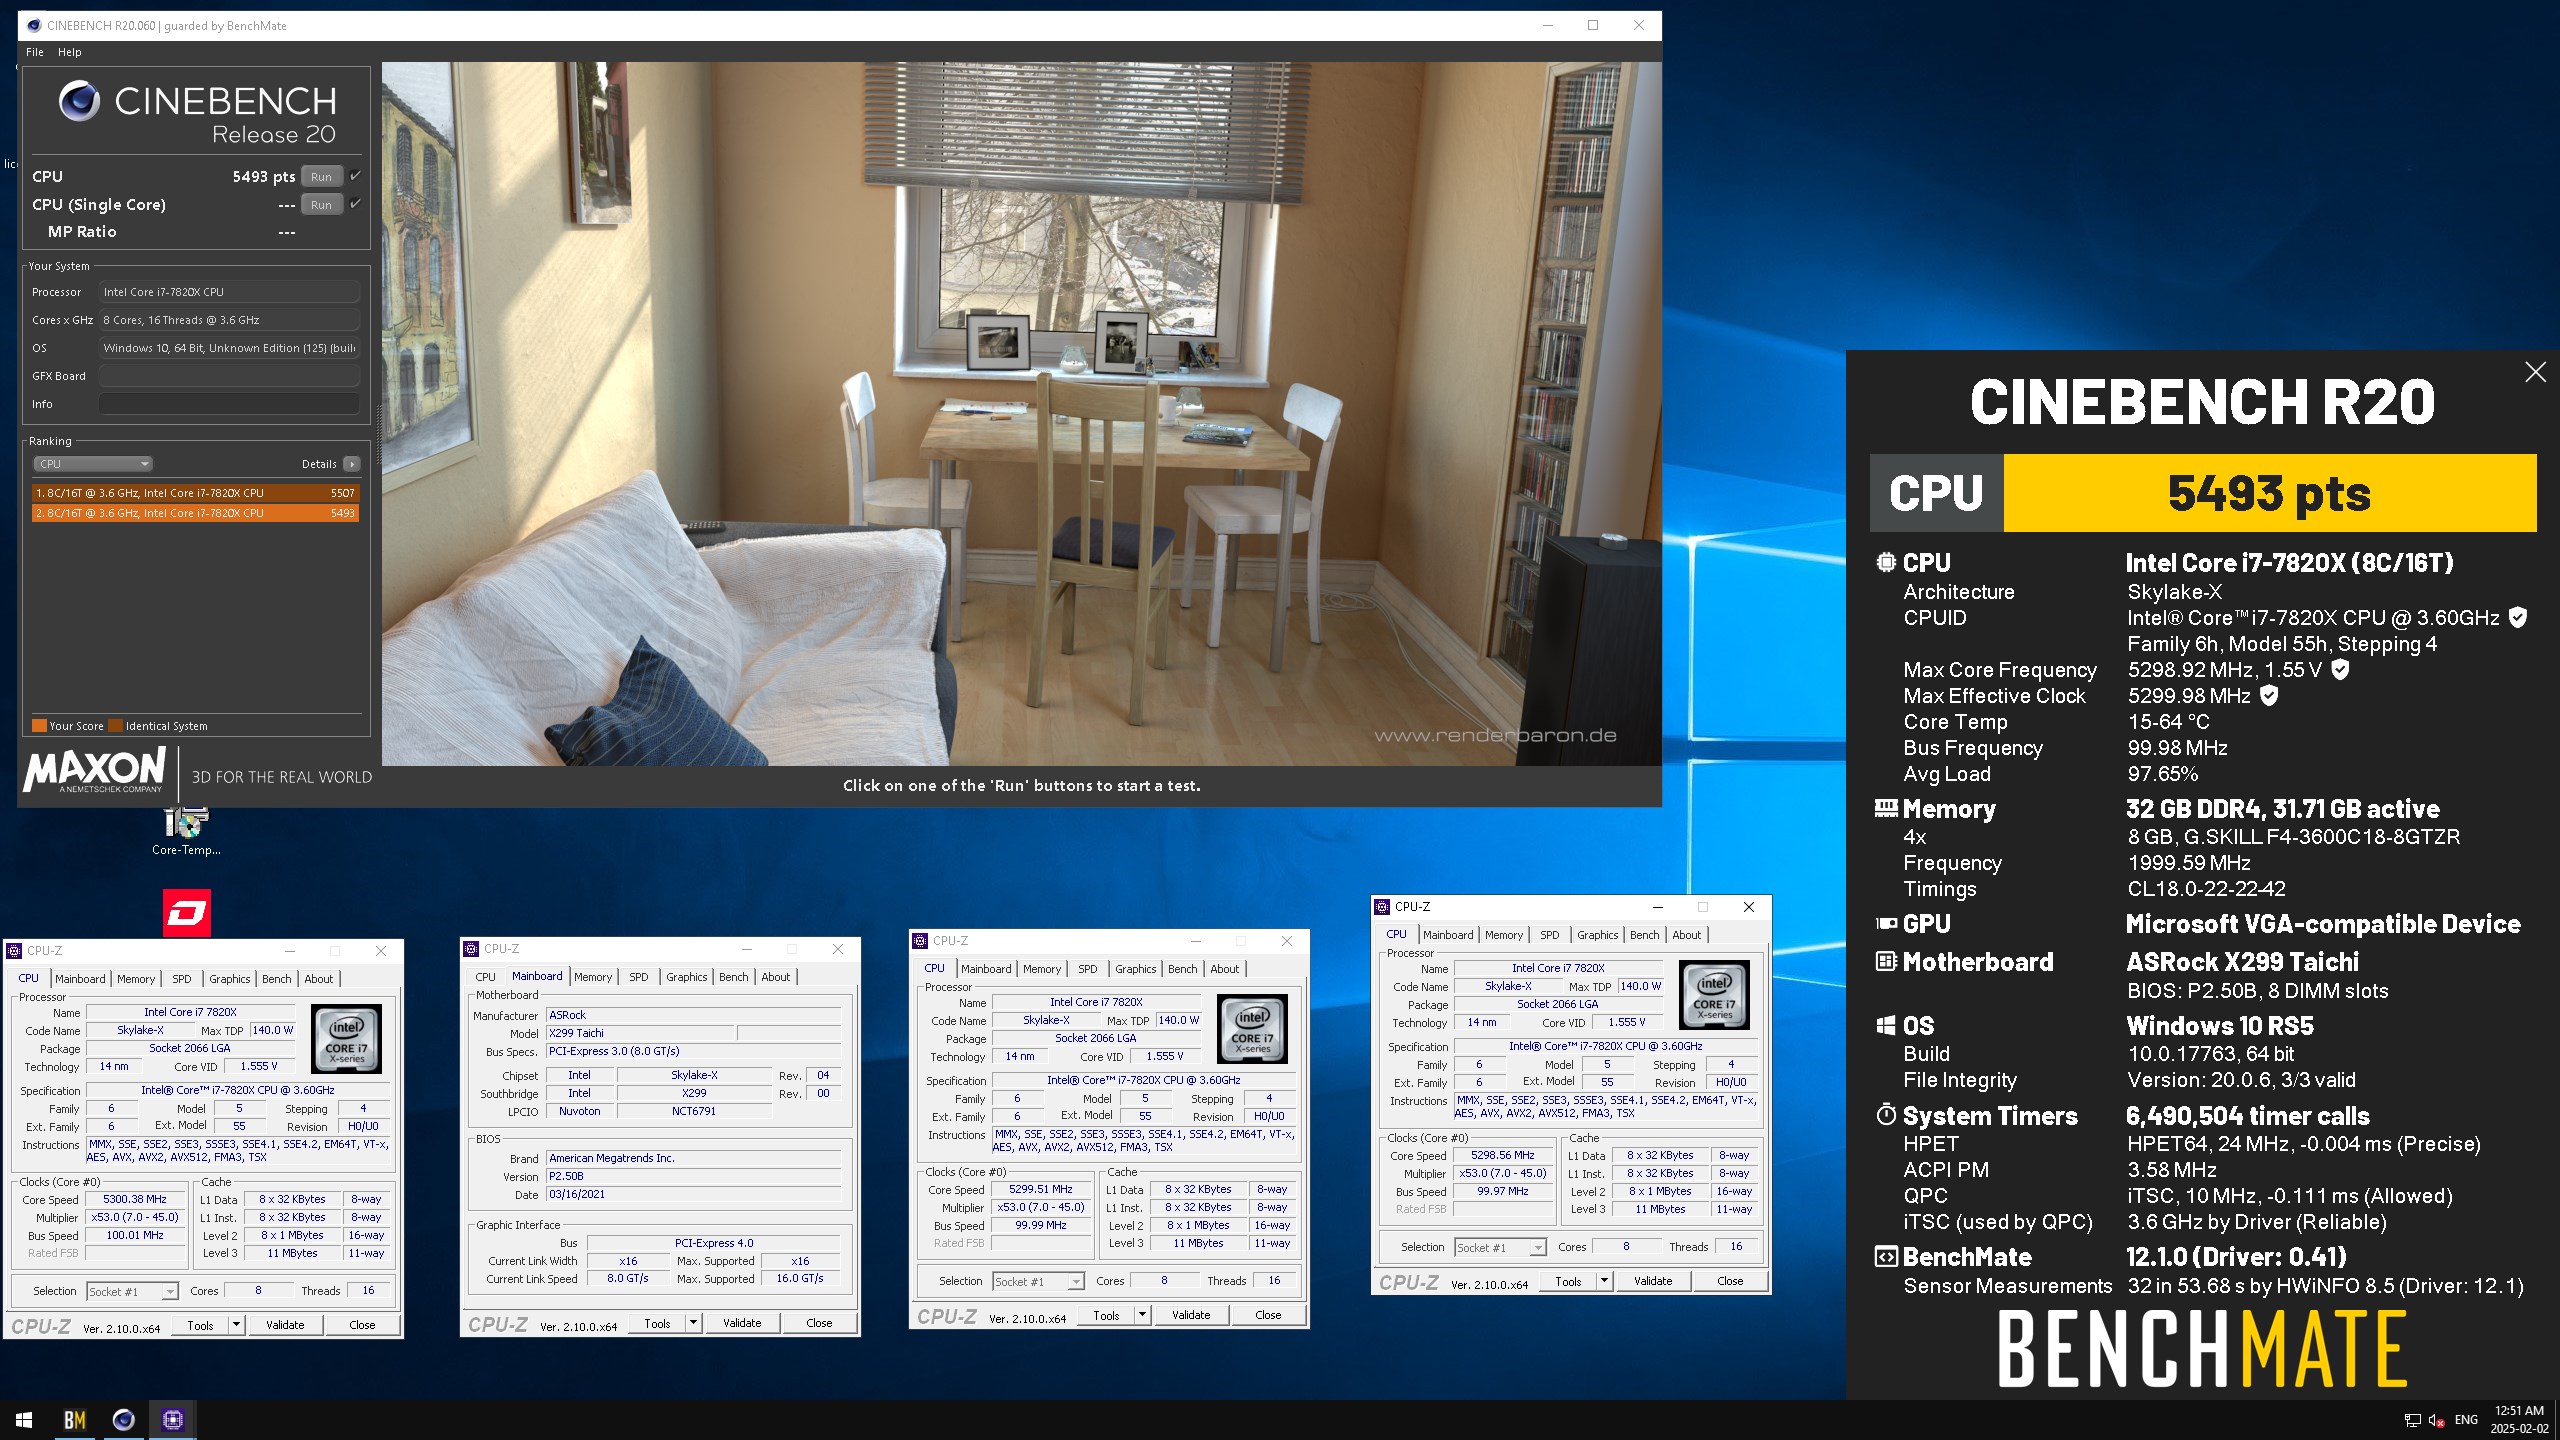This screenshot has height=1440, width=2560.
Task: Run the CPU (Single Core) test
Action: pos(321,205)
